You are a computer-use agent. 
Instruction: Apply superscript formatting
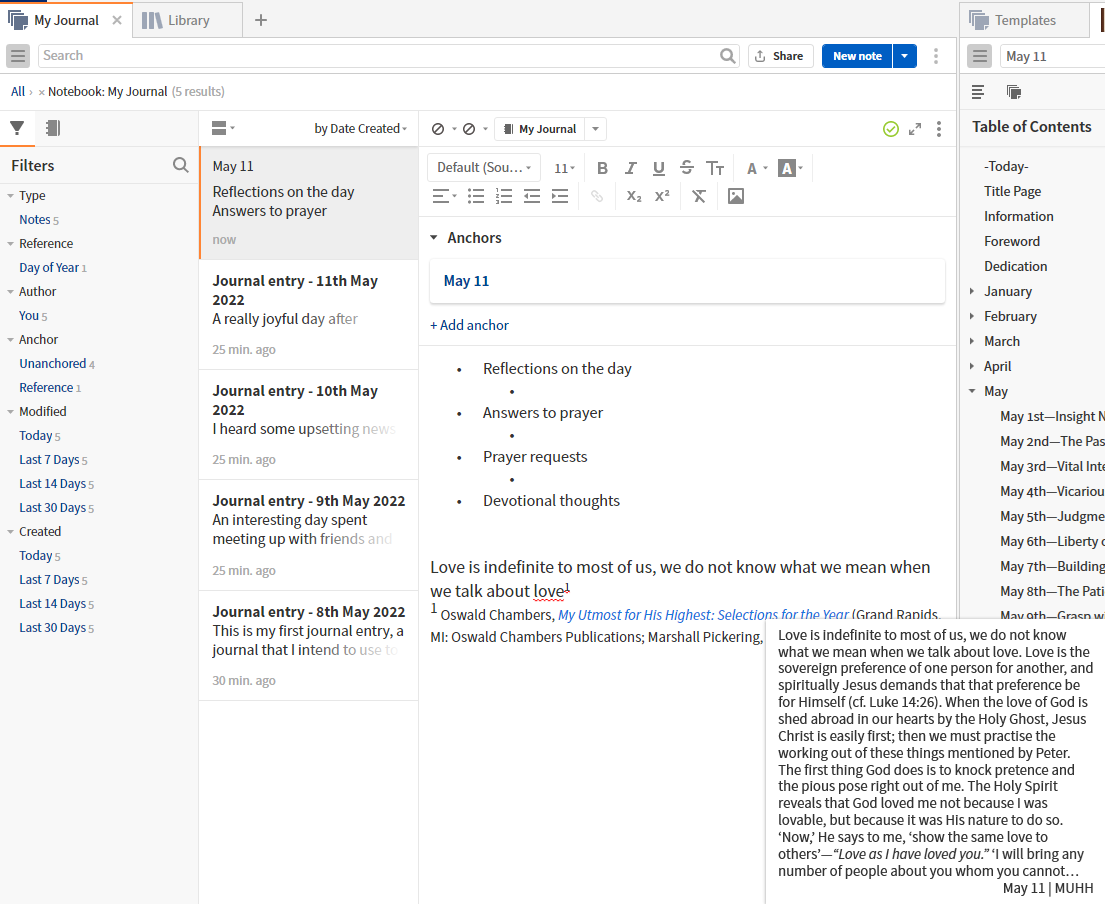pyautogui.click(x=662, y=196)
